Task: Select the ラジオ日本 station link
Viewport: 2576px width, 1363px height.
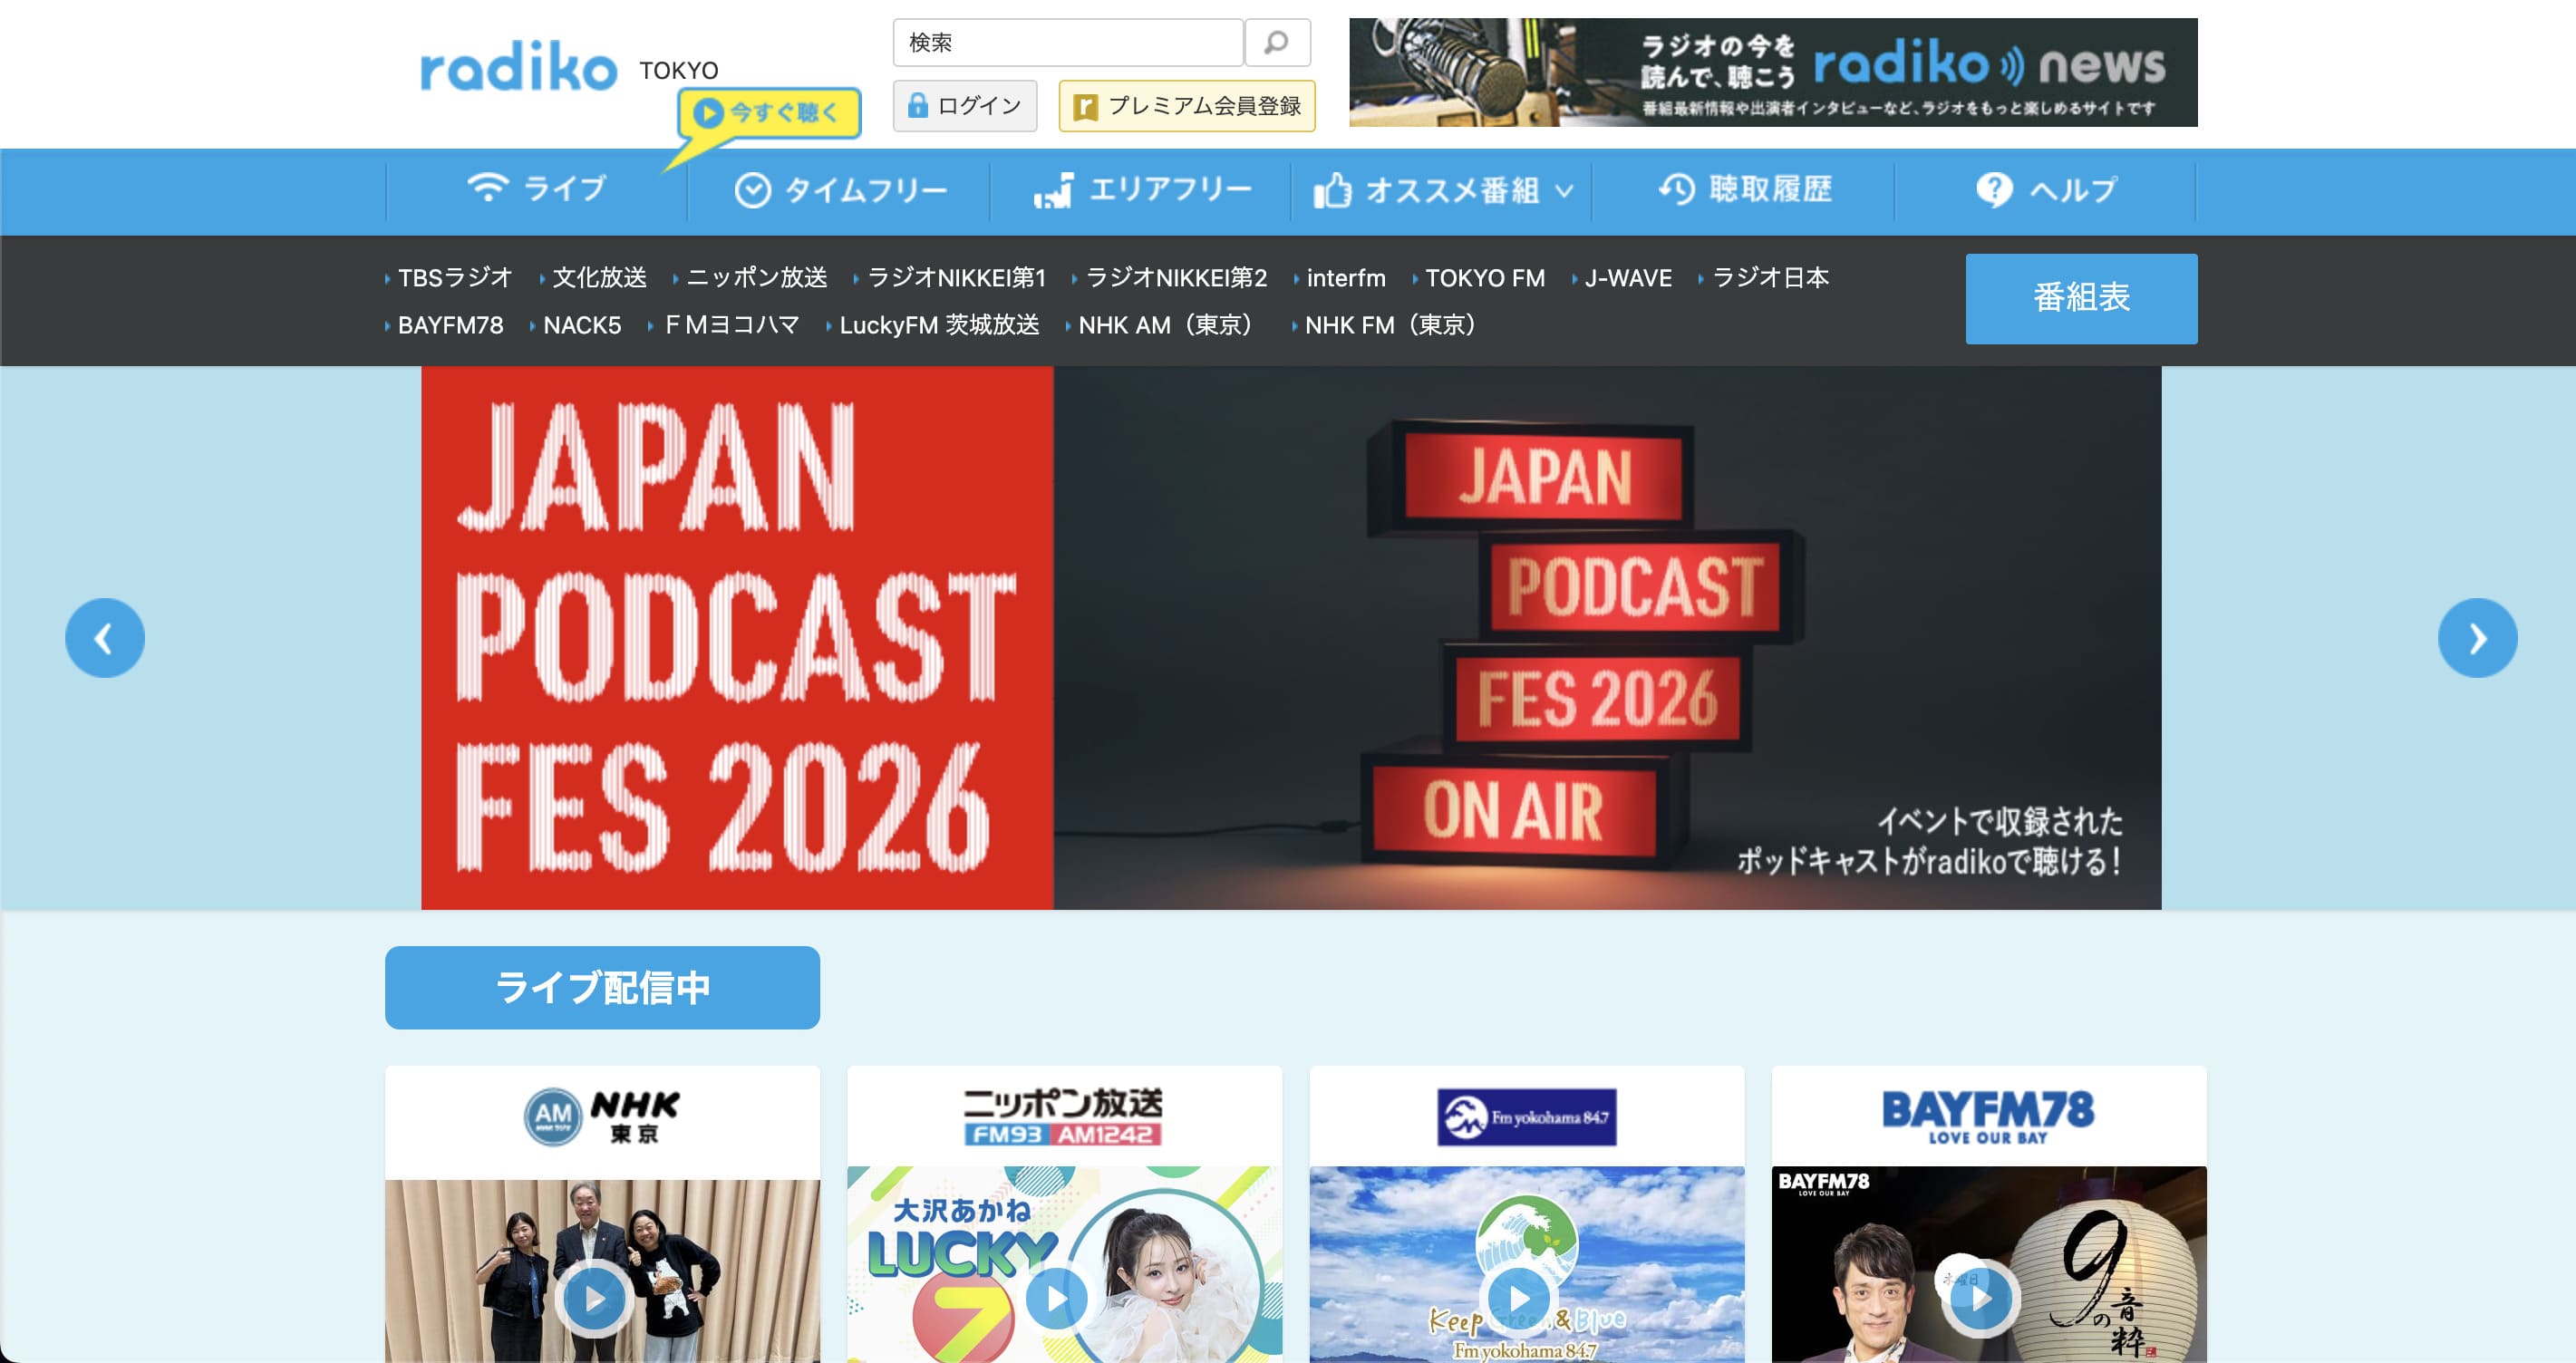Action: coord(1770,278)
